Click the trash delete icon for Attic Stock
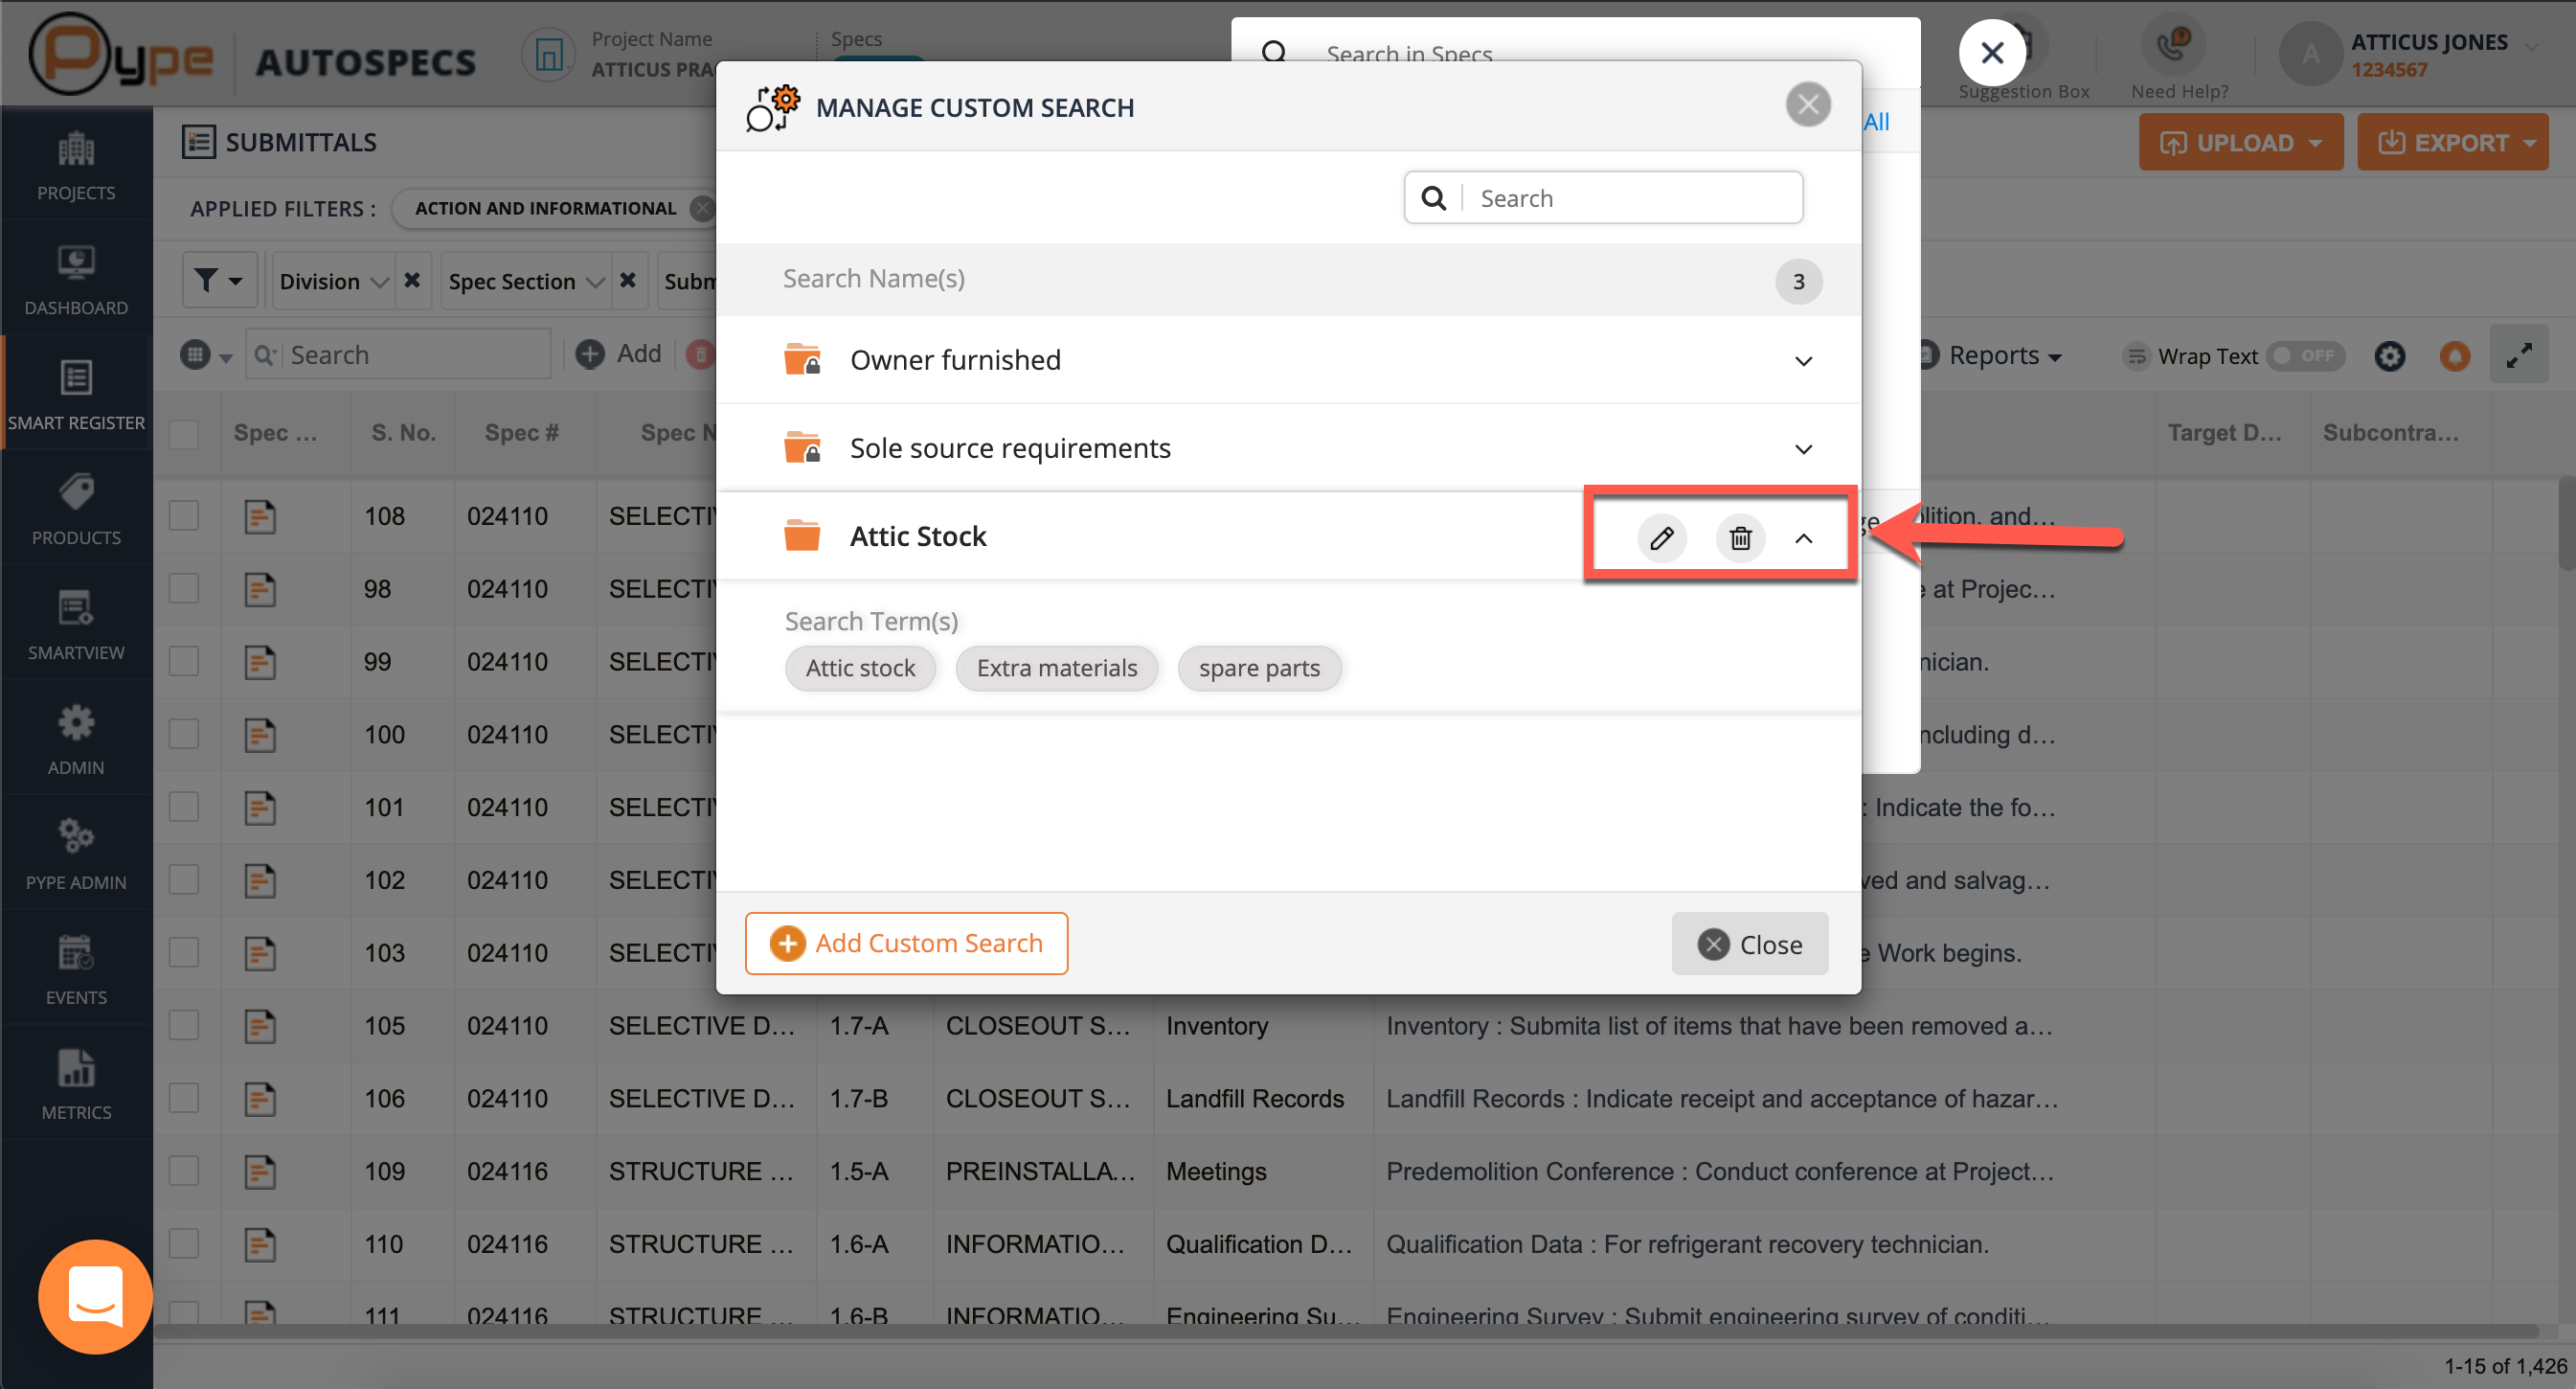The image size is (2576, 1389). (x=1740, y=538)
